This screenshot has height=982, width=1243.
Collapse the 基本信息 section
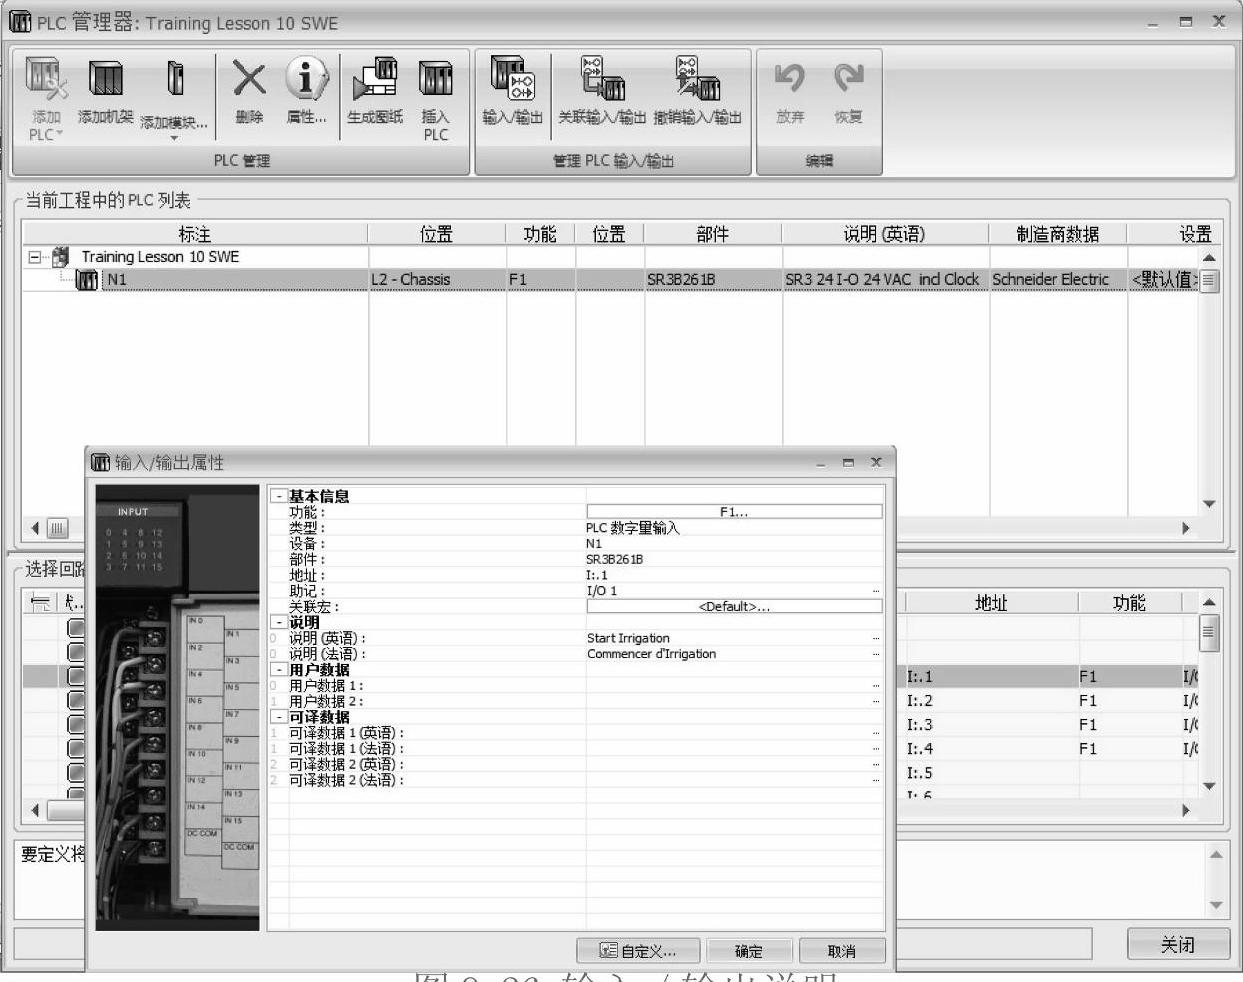(x=279, y=496)
